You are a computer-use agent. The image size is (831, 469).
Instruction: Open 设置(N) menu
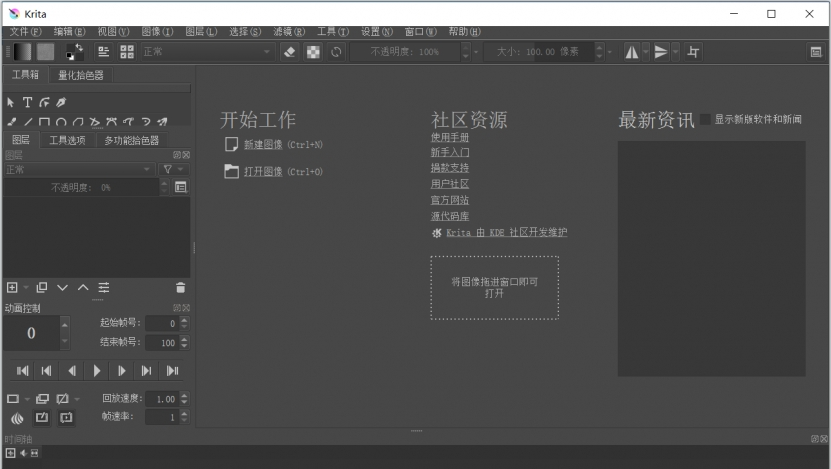coord(377,32)
